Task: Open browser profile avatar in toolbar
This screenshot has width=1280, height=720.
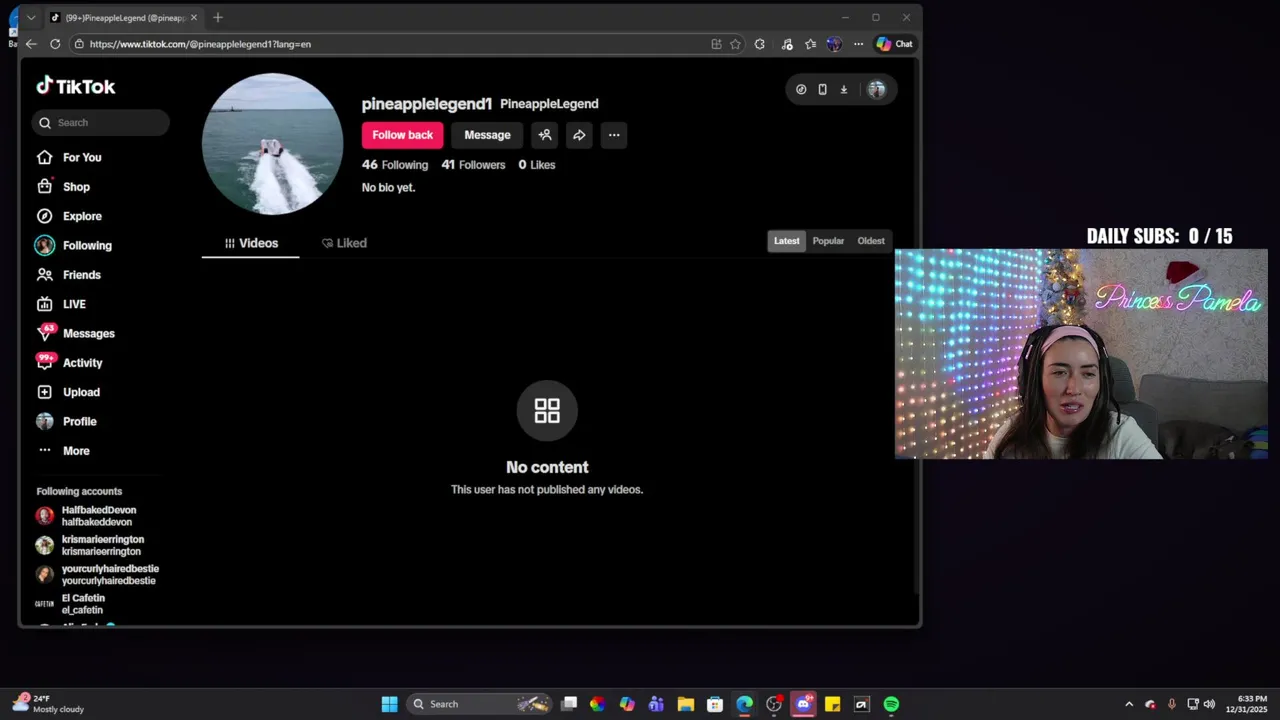Action: tap(834, 44)
